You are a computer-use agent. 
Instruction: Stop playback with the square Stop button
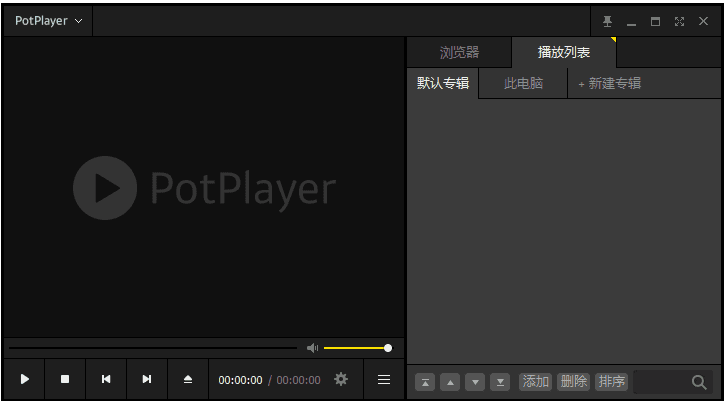coord(65,379)
